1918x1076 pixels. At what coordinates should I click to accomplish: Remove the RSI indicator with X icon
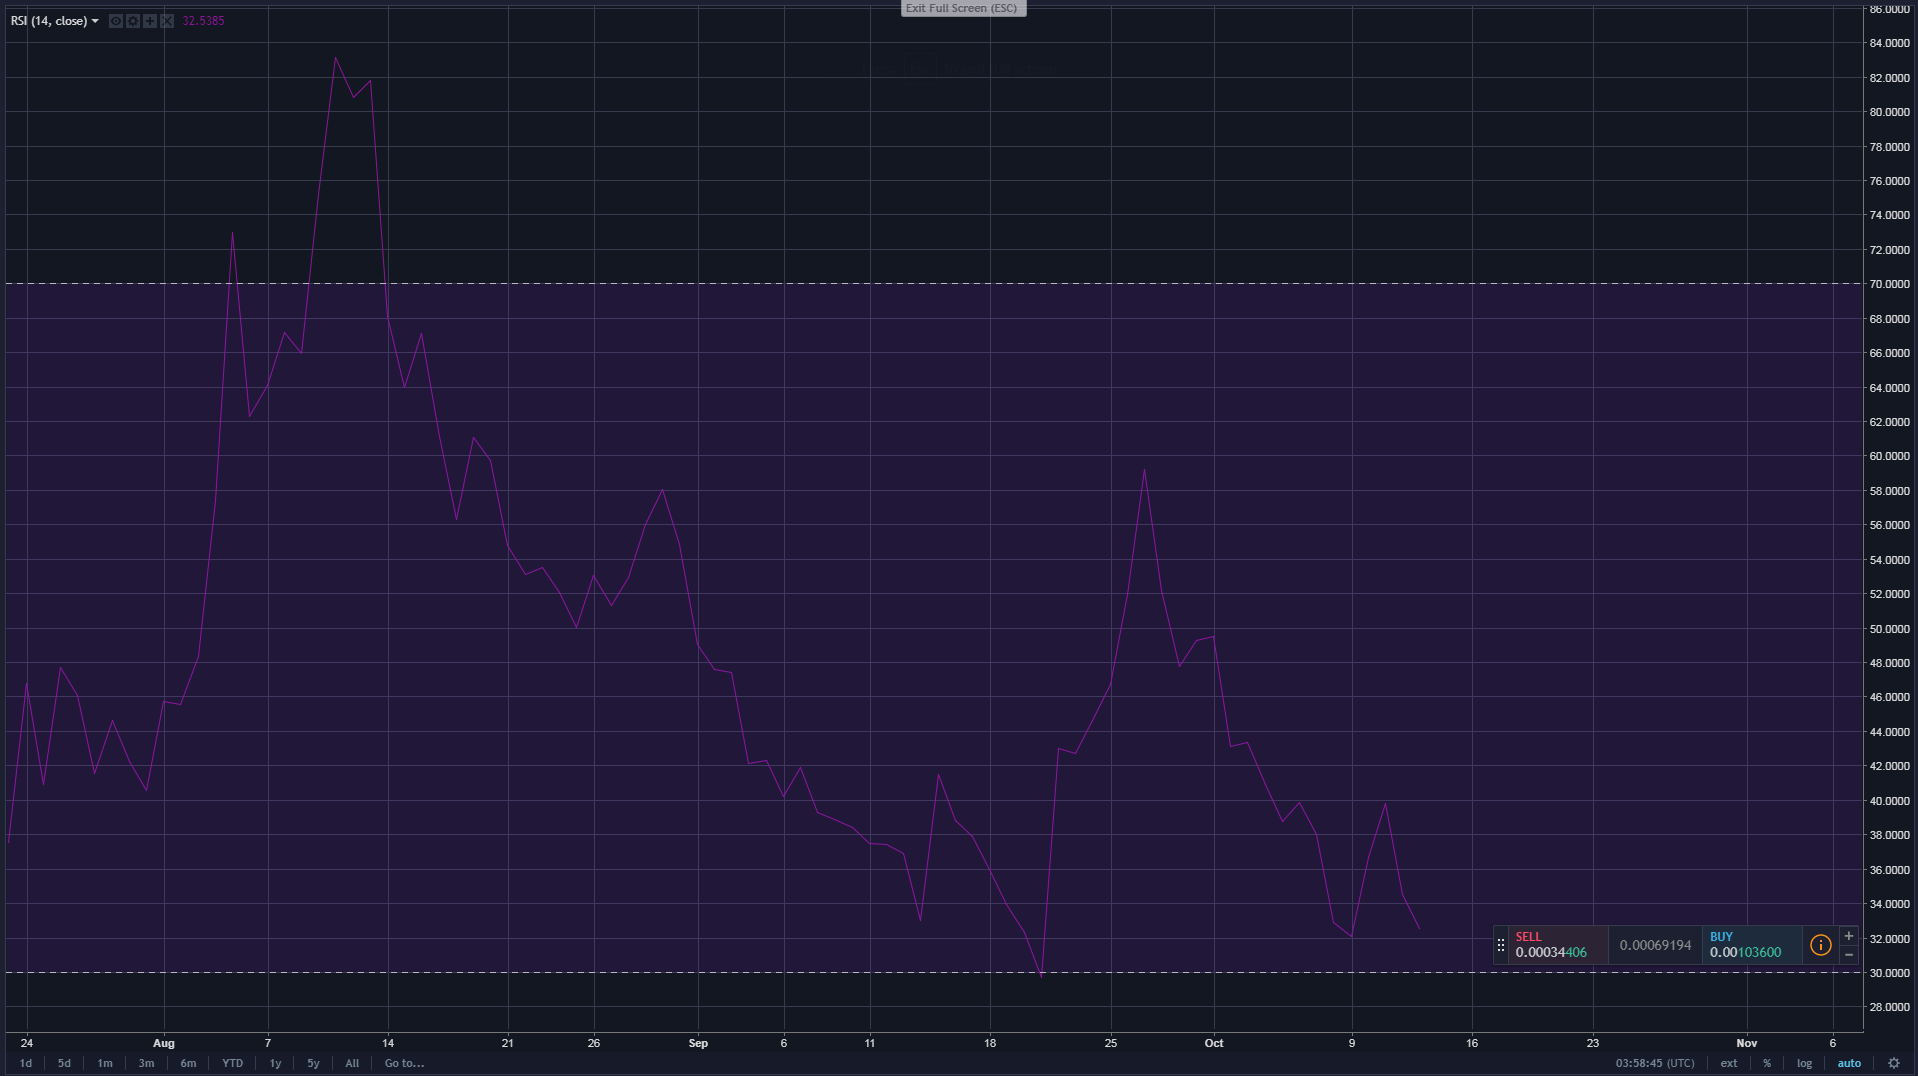click(x=167, y=21)
